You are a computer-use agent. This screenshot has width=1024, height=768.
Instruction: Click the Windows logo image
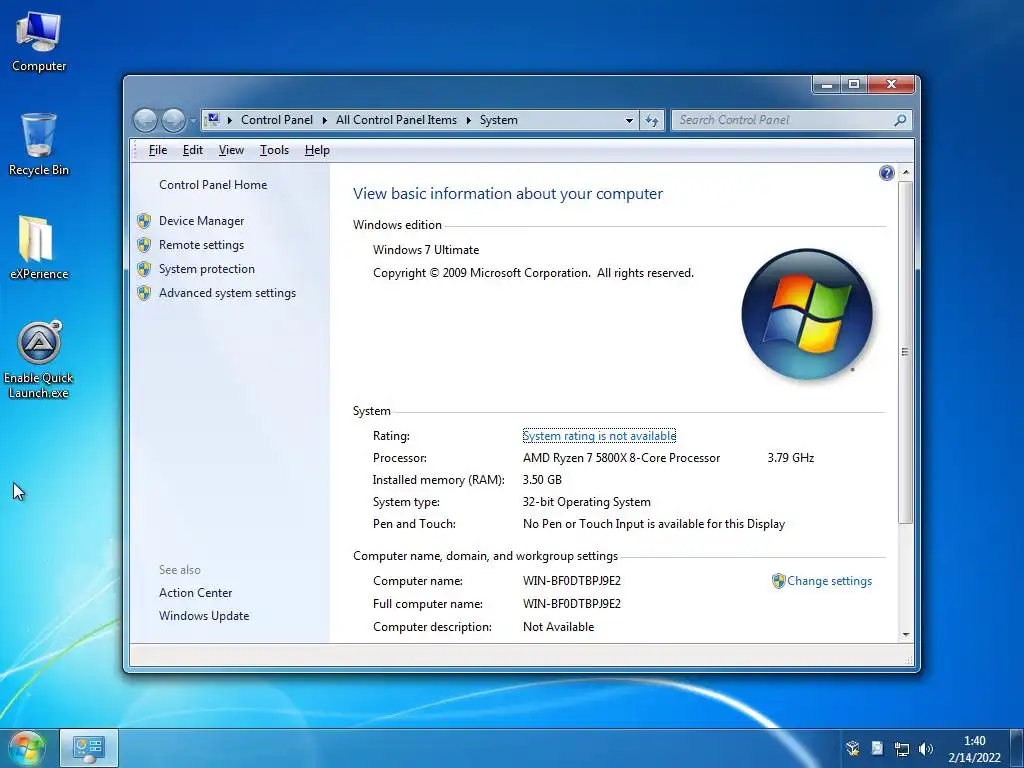coord(807,314)
